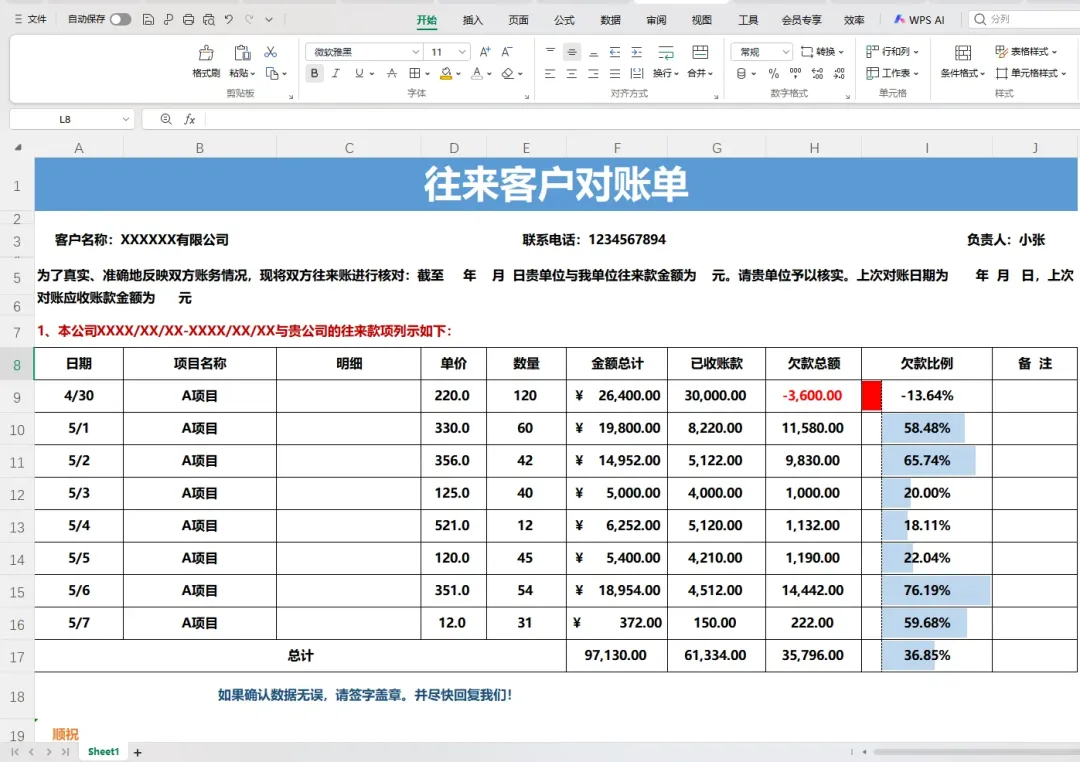The height and width of the screenshot is (762, 1080).
Task: Click the Copy icon
Action: click(272, 73)
